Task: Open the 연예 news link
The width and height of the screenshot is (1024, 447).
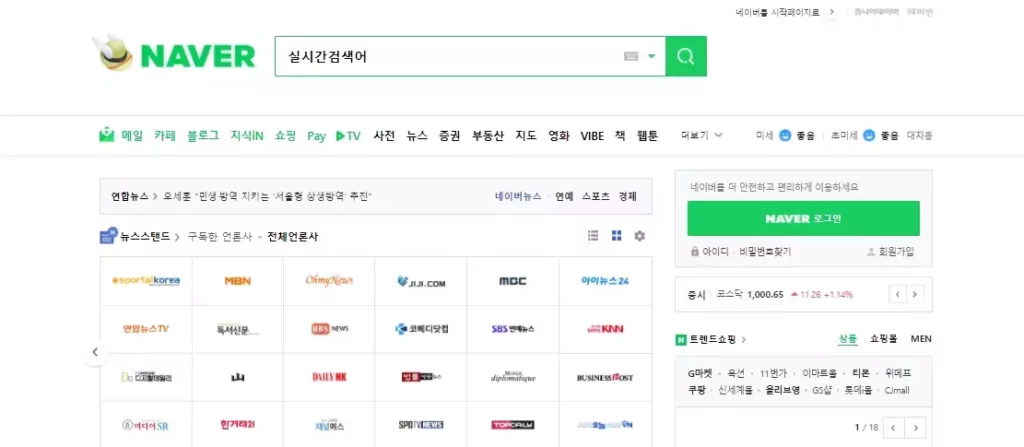Action: 564,196
